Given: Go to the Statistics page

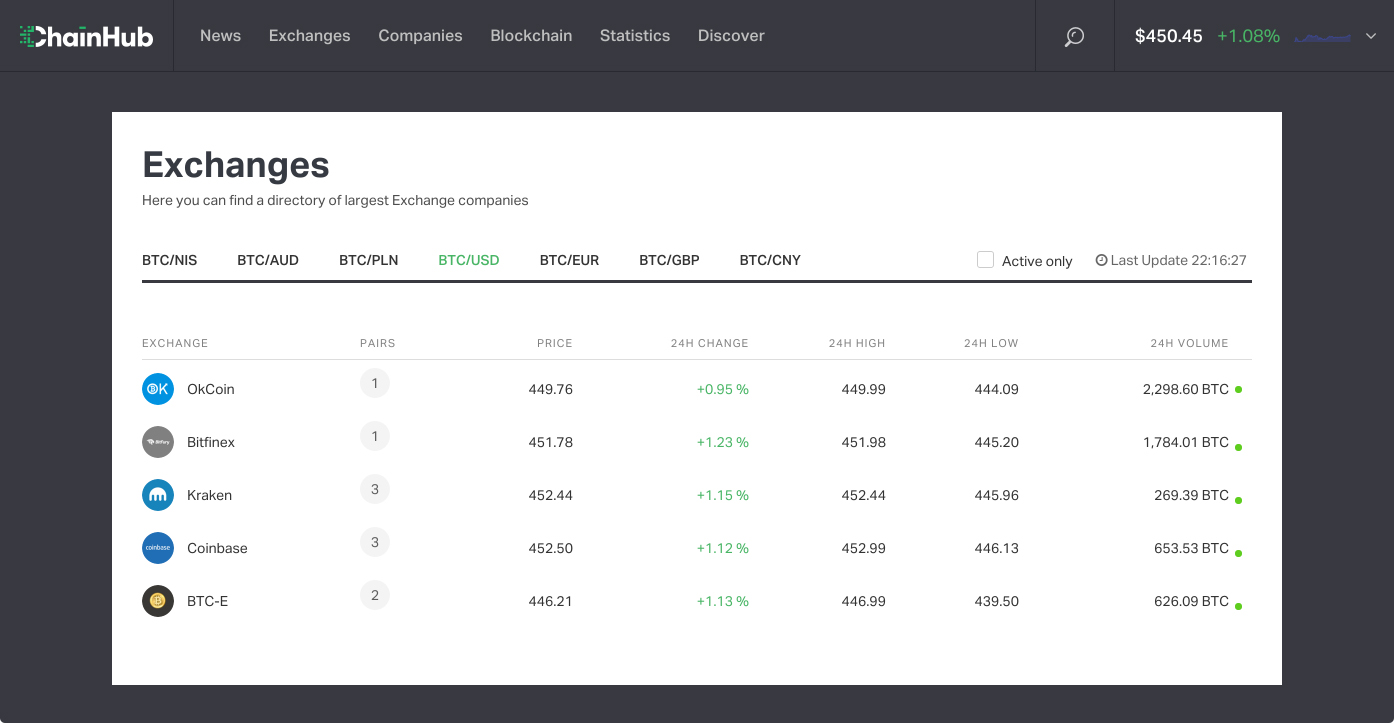Looking at the screenshot, I should pos(635,36).
